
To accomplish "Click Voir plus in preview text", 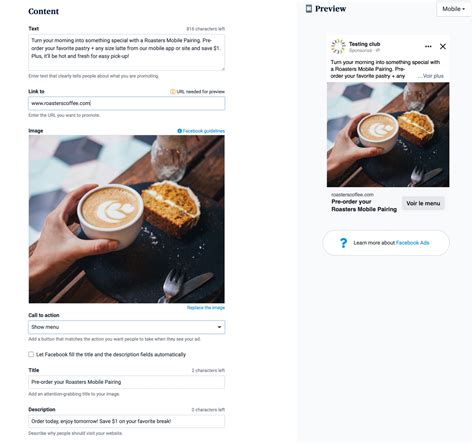I will coord(433,76).
